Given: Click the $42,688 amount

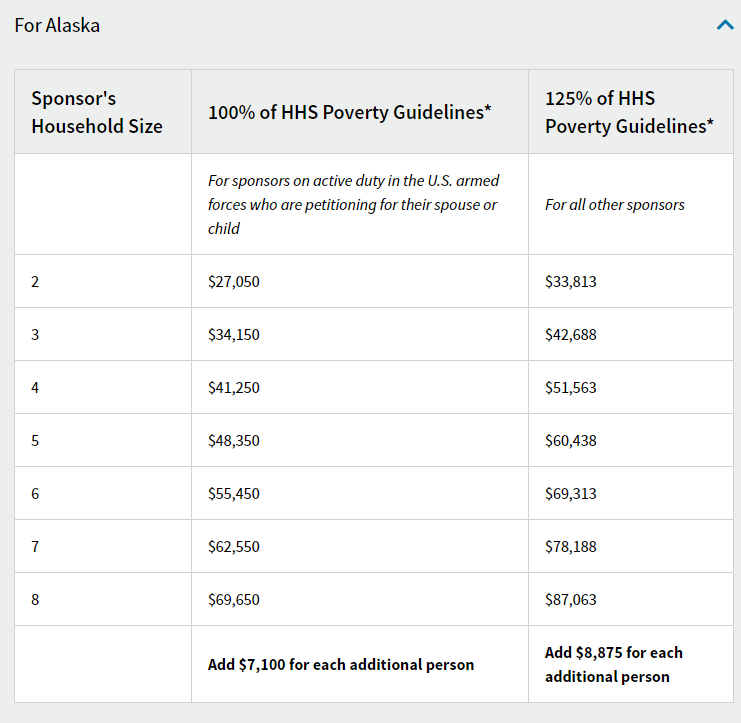Looking at the screenshot, I should pos(571,335).
